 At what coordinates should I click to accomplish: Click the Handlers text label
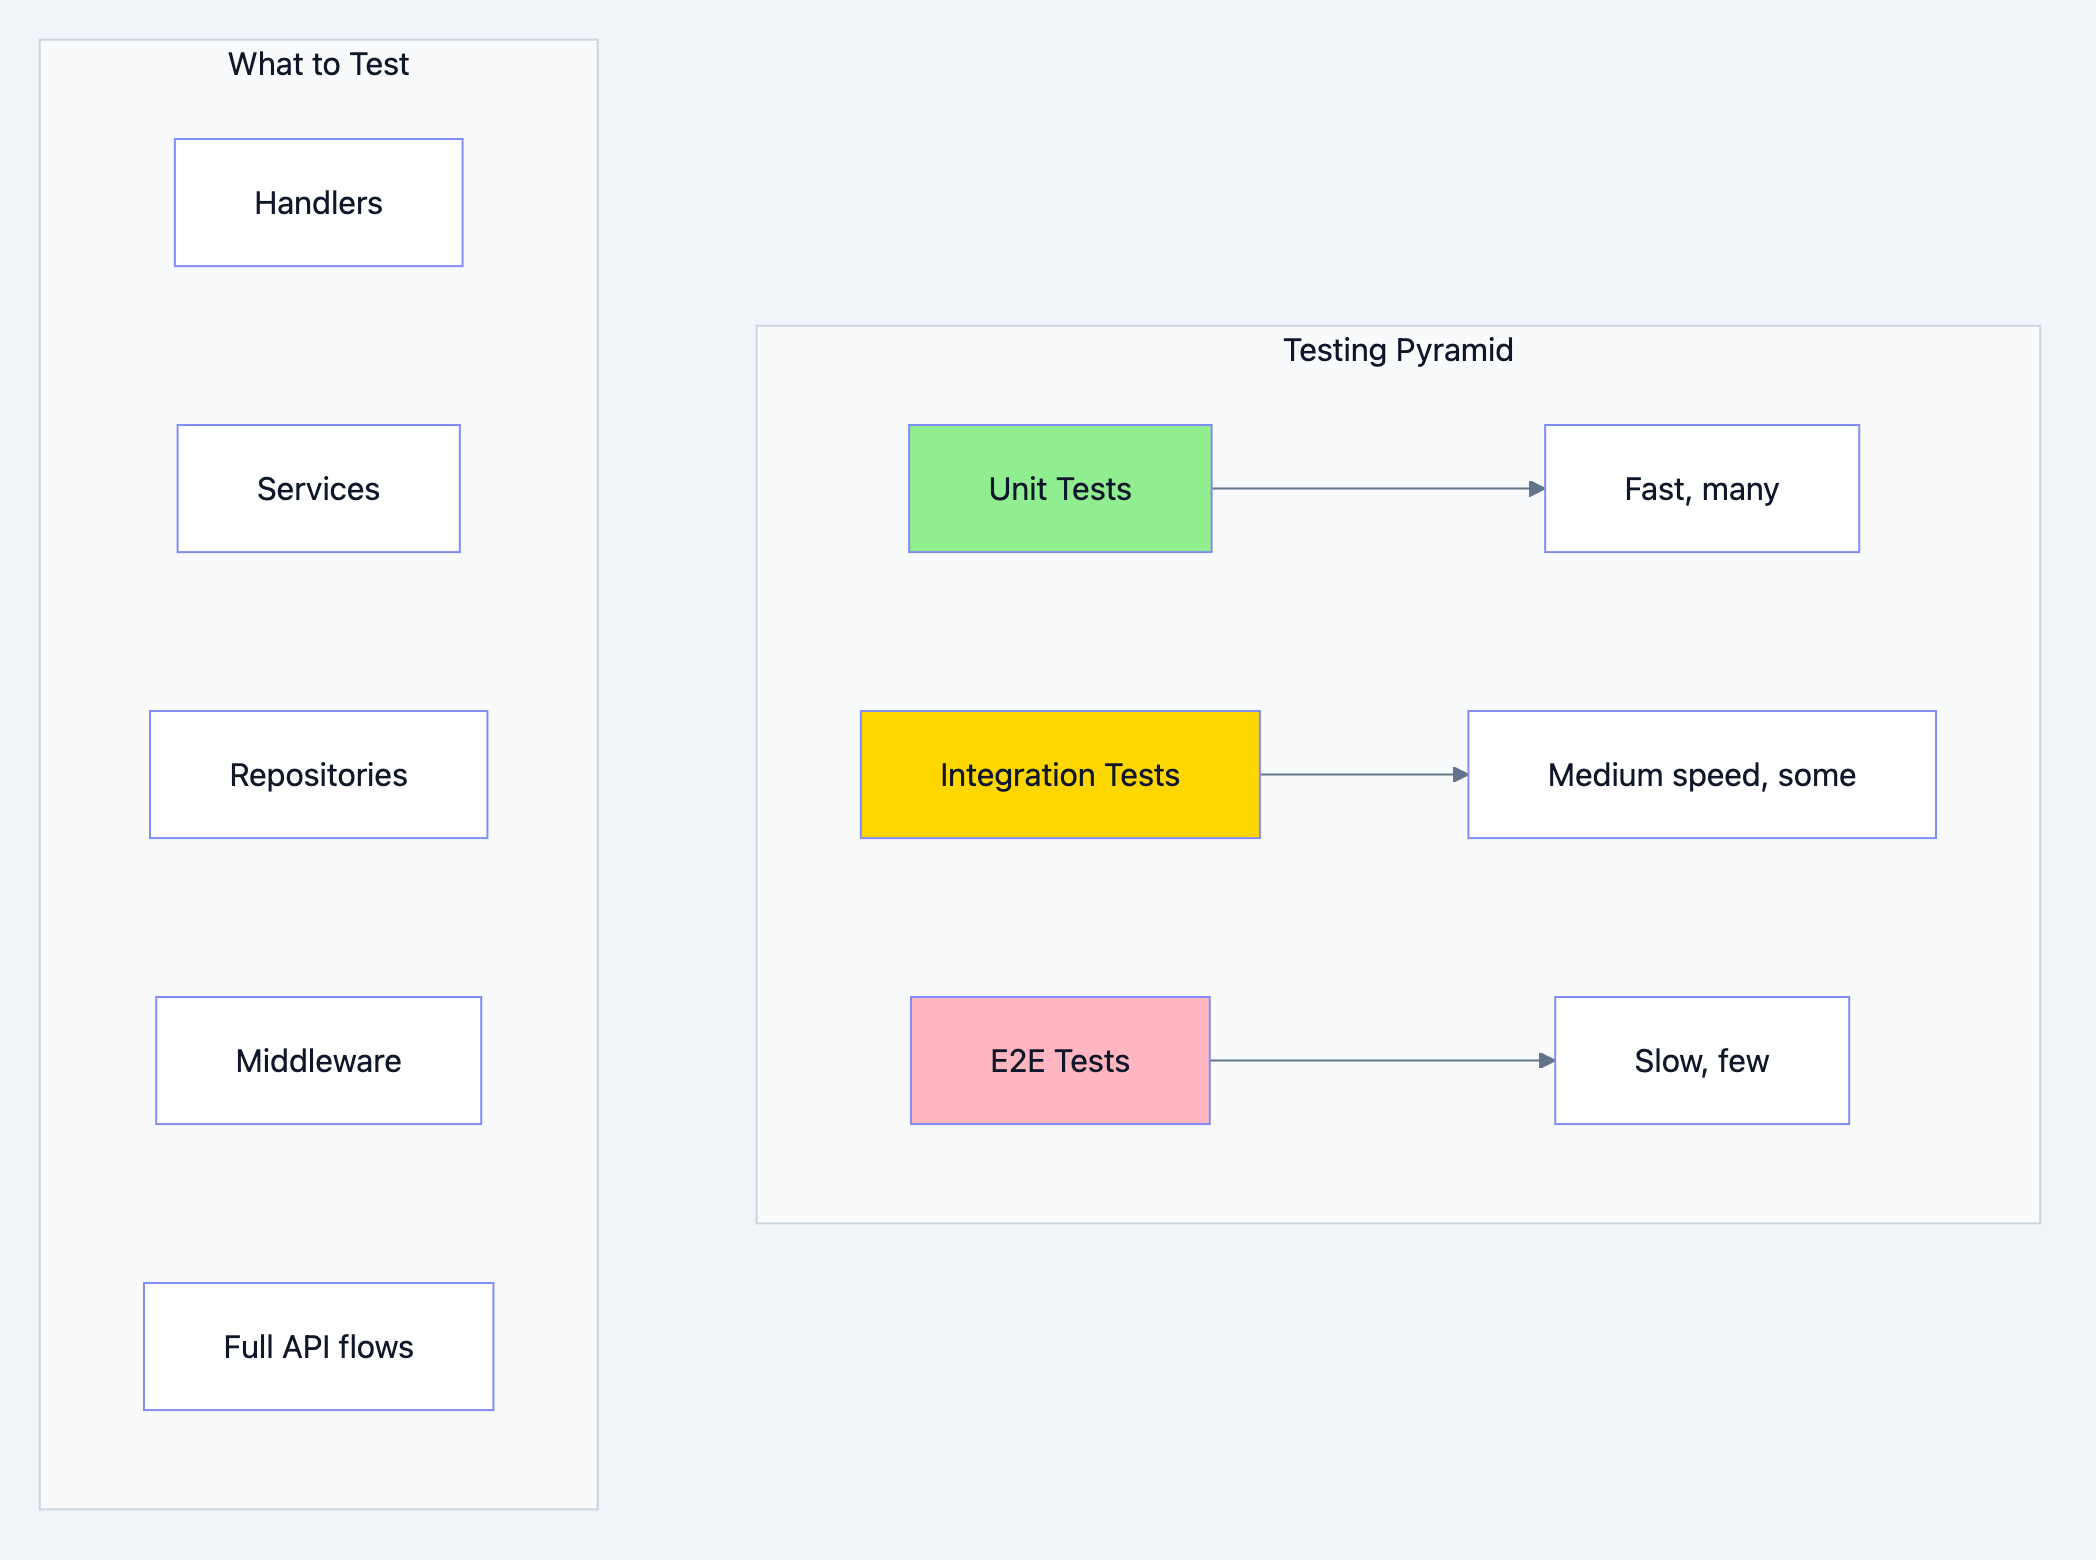[318, 202]
